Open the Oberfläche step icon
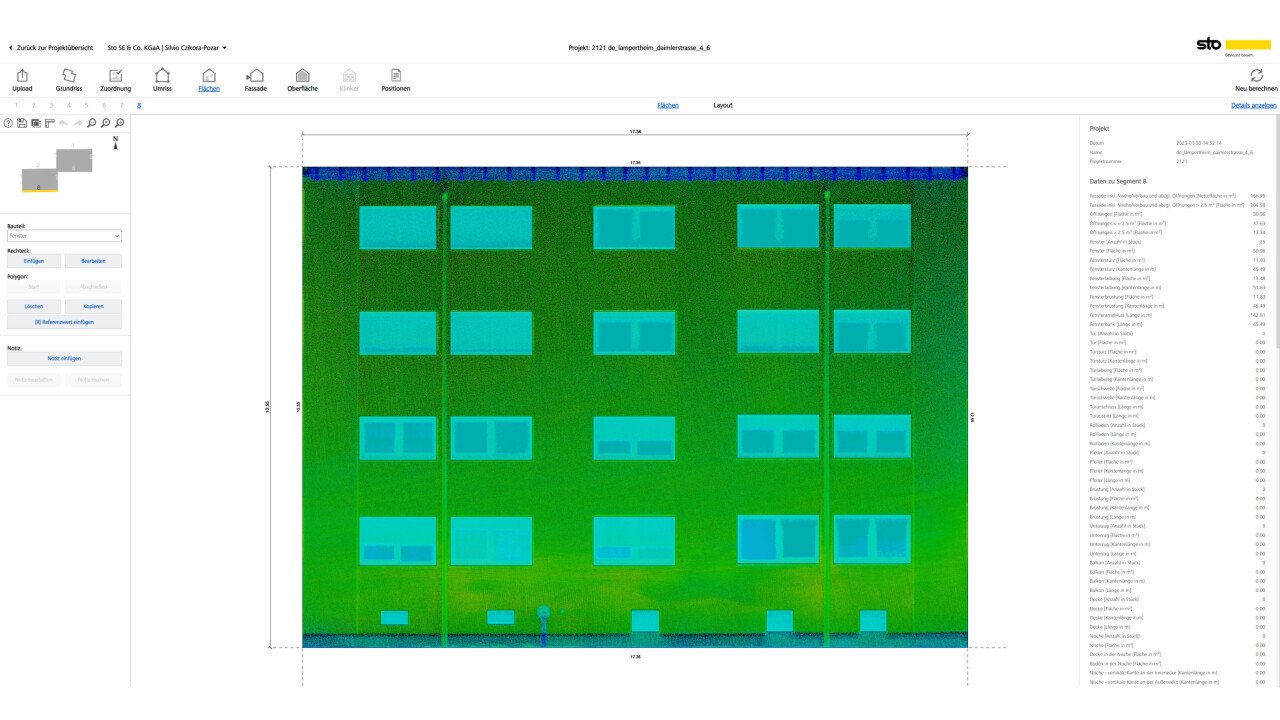Screen dimensions: 1280x720 (302, 75)
